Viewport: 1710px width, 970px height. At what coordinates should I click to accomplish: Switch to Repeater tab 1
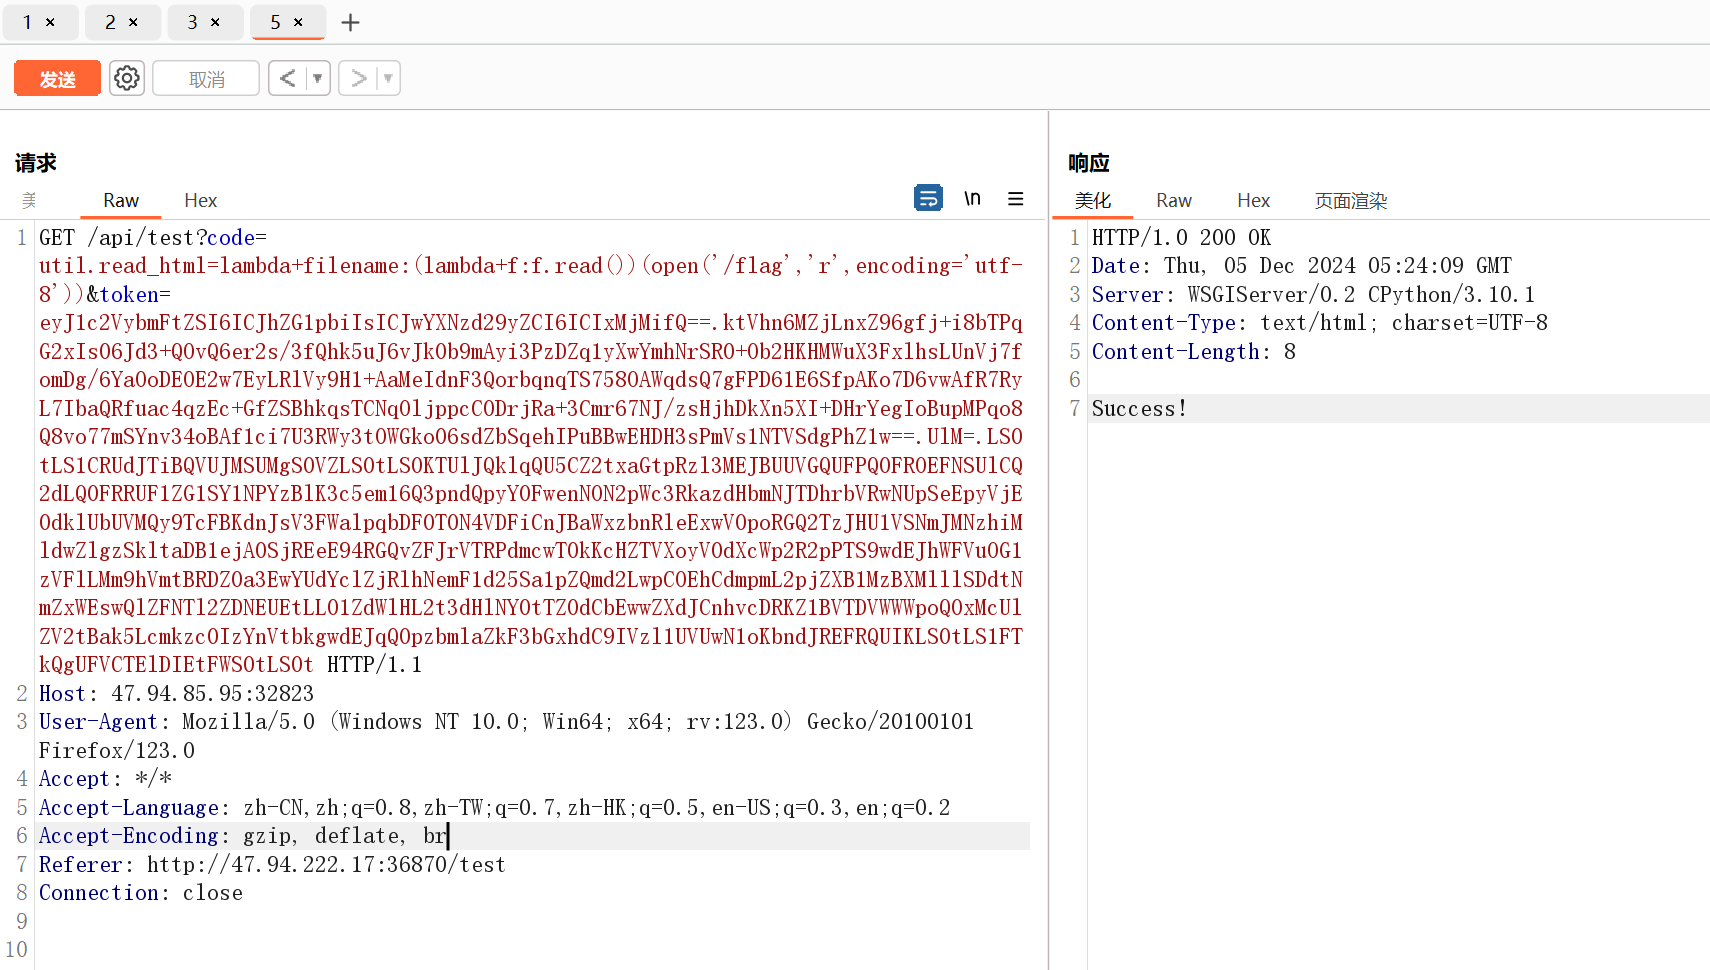[x=28, y=22]
